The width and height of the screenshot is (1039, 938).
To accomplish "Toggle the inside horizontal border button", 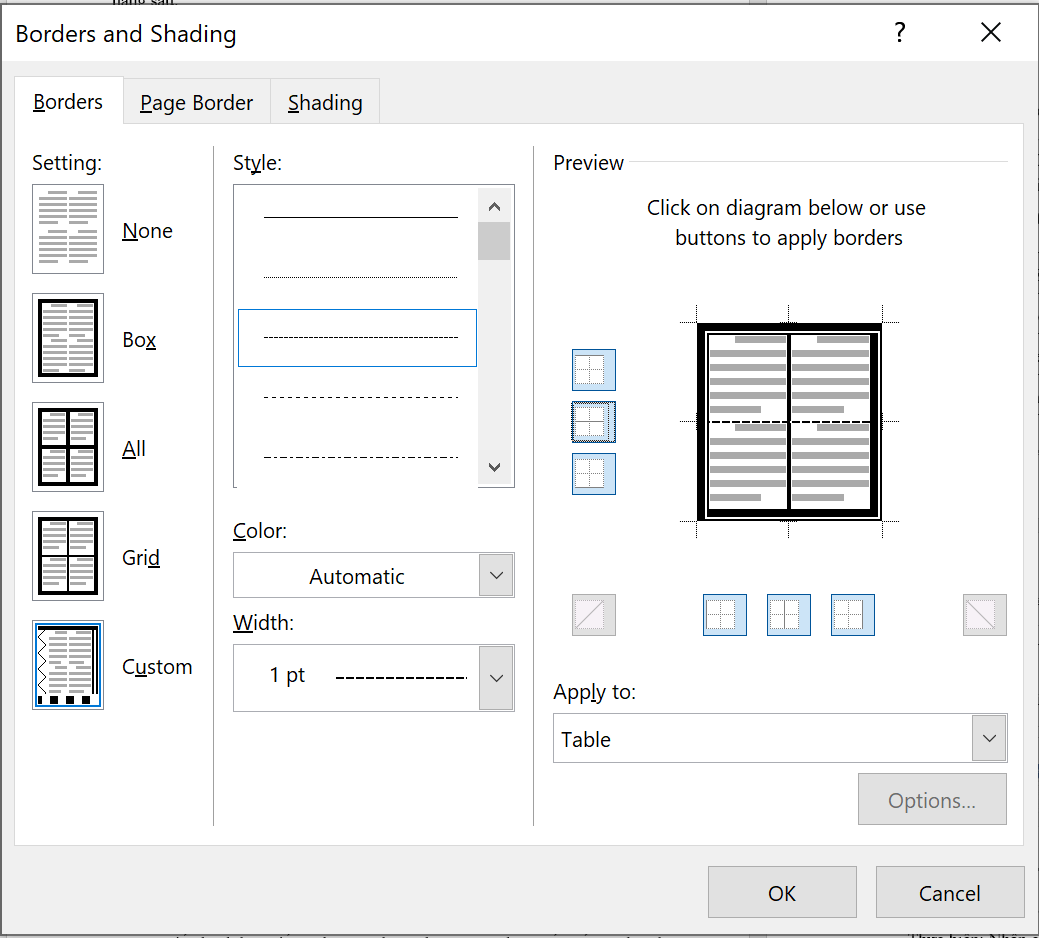I will 594,422.
